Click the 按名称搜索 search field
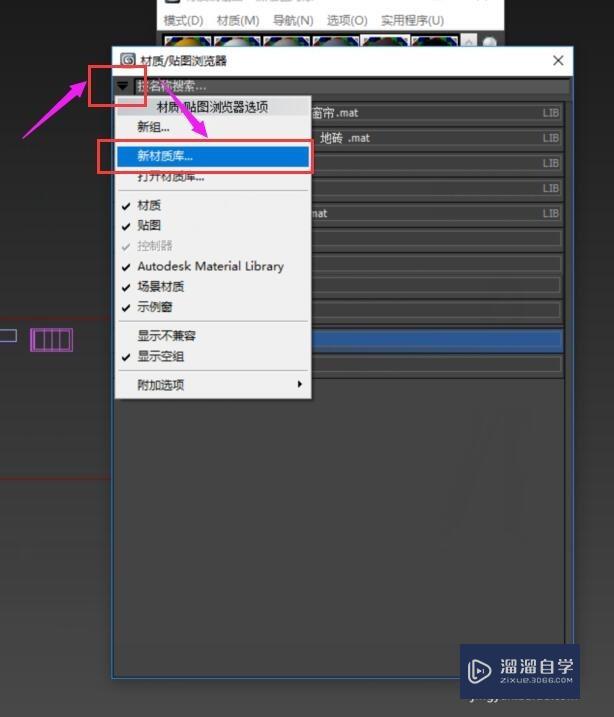The width and height of the screenshot is (614, 717). pos(352,86)
